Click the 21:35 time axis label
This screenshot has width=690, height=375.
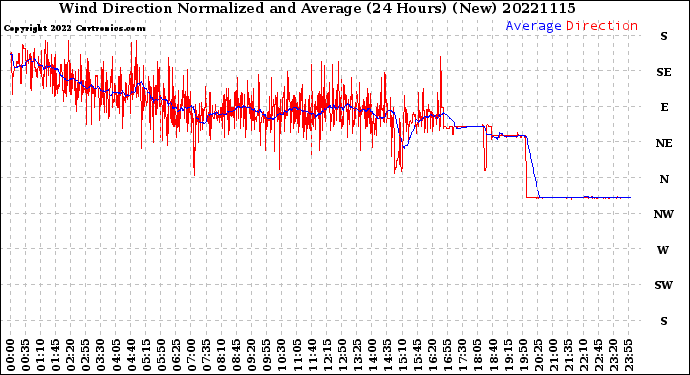click(x=568, y=355)
